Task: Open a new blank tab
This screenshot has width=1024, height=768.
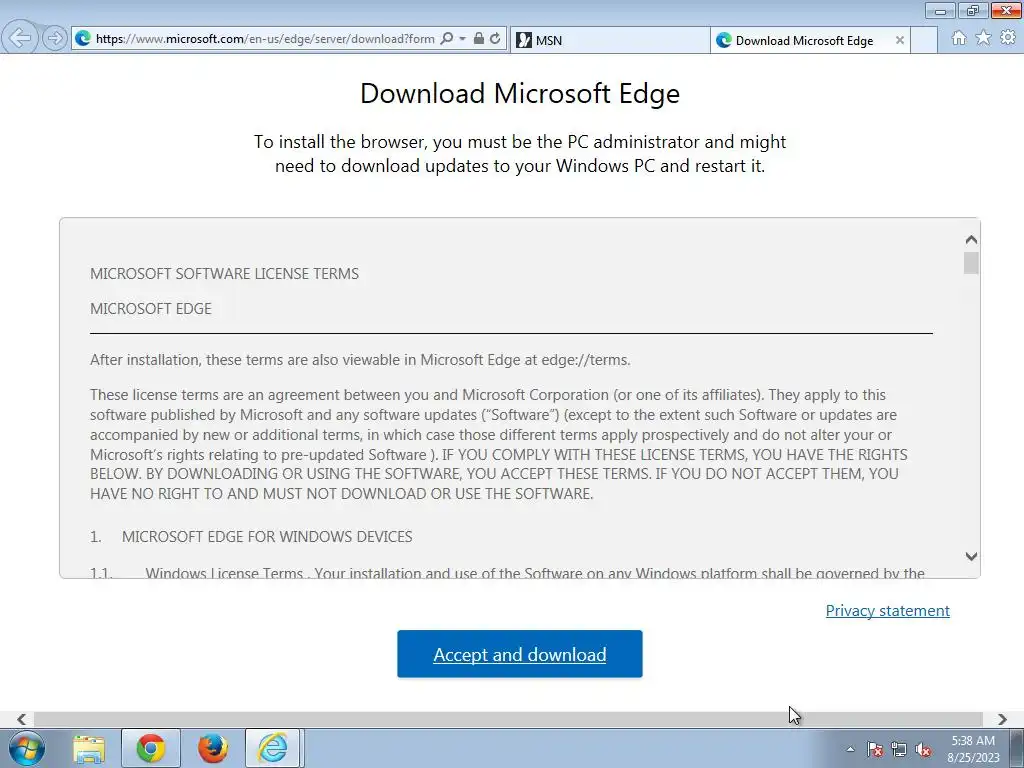Action: click(x=923, y=40)
